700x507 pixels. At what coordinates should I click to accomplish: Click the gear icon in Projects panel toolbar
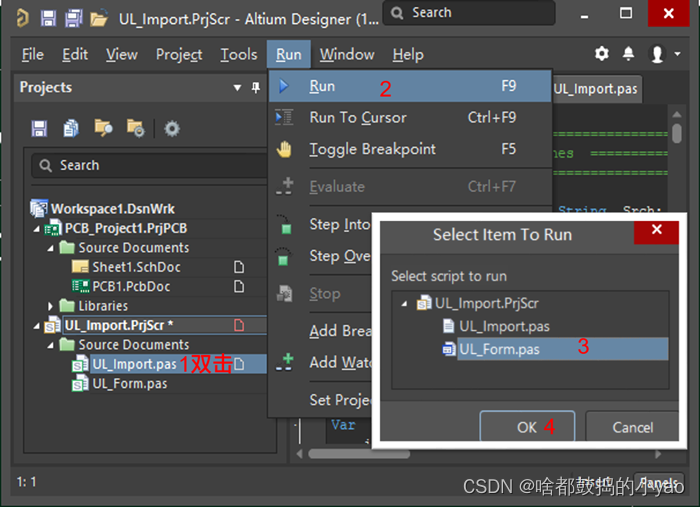coord(172,128)
